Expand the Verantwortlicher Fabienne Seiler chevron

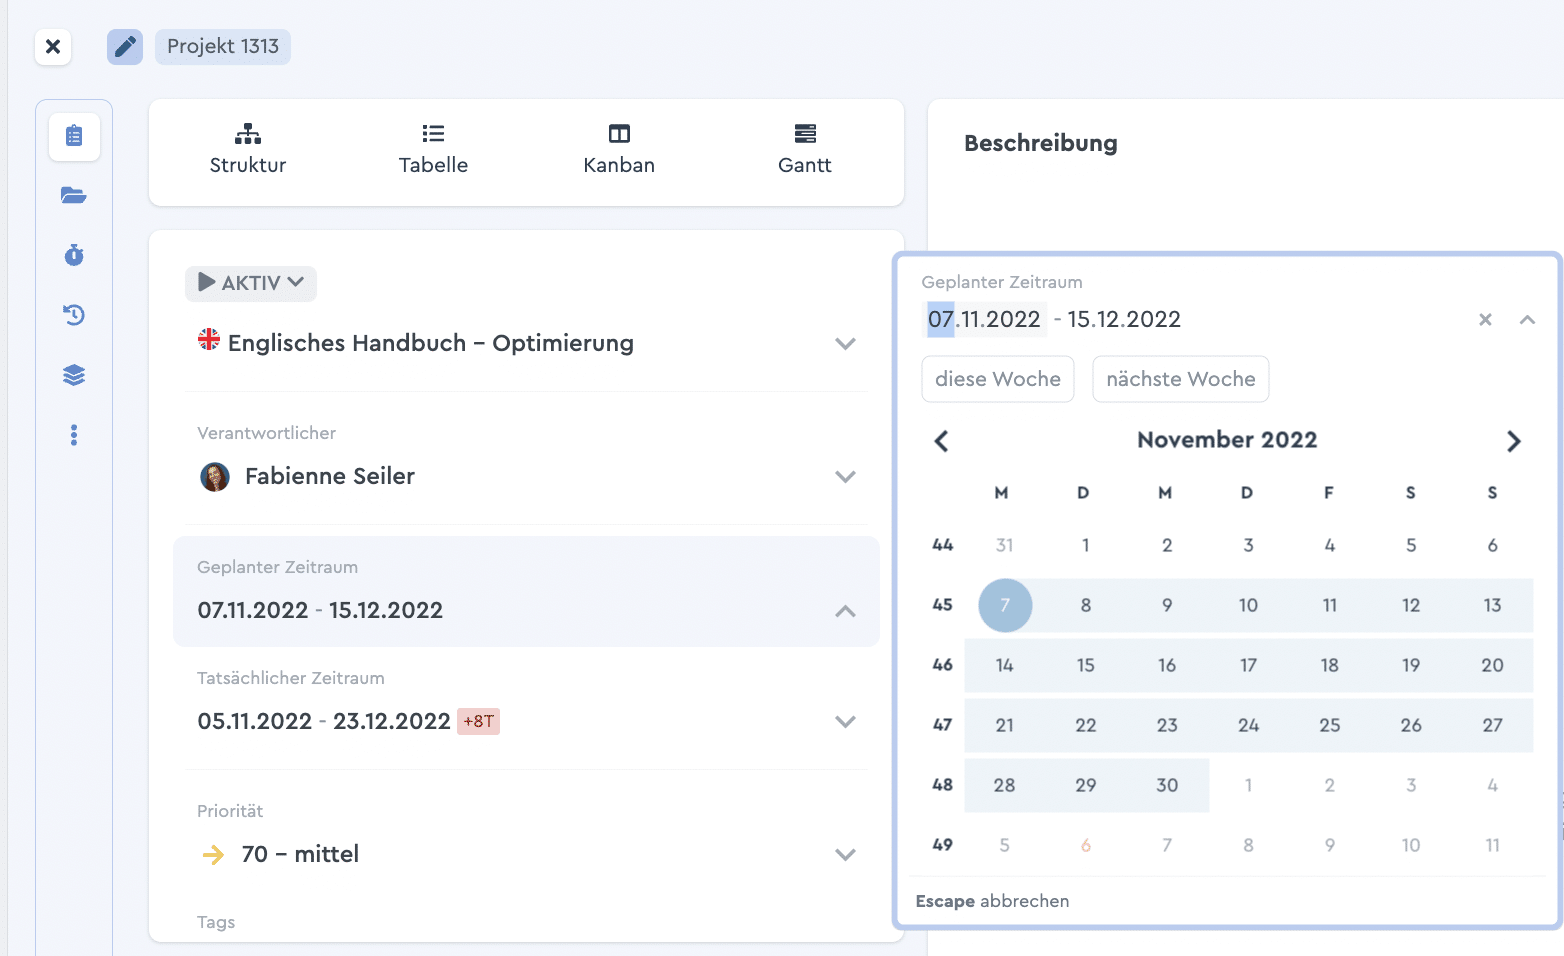click(845, 477)
